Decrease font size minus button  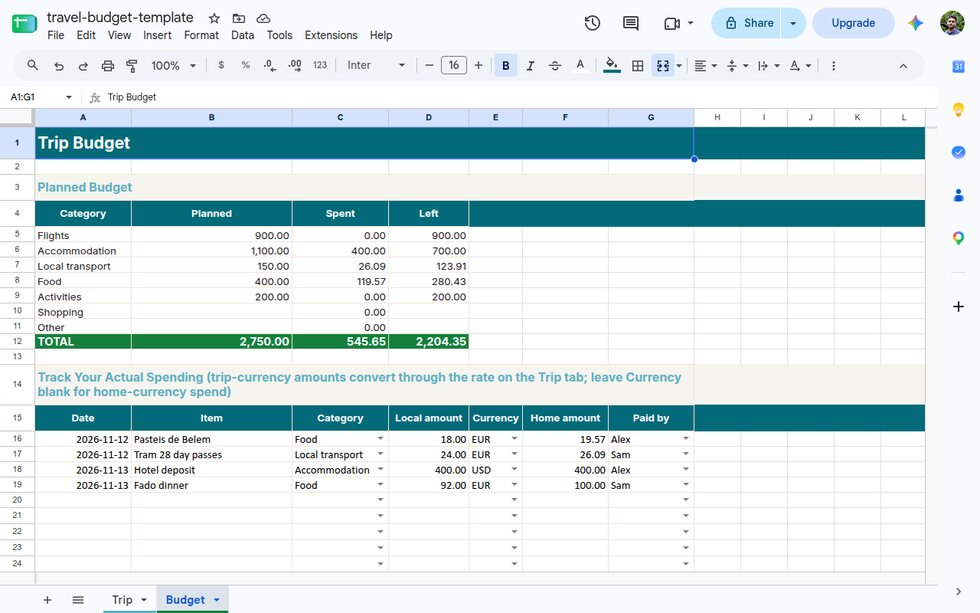tap(429, 65)
